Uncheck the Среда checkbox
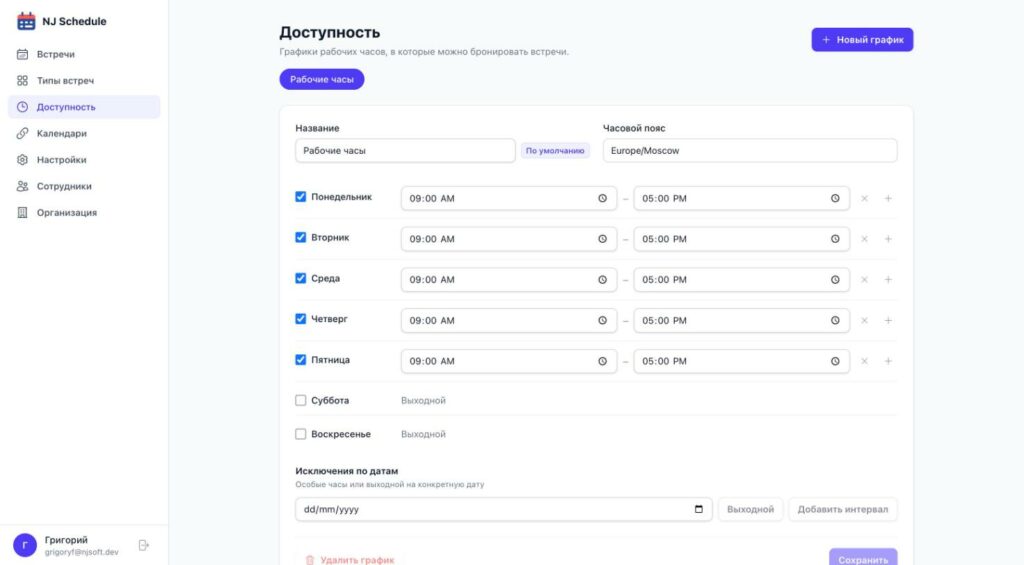Viewport: 1024px width, 565px height. pyautogui.click(x=300, y=278)
